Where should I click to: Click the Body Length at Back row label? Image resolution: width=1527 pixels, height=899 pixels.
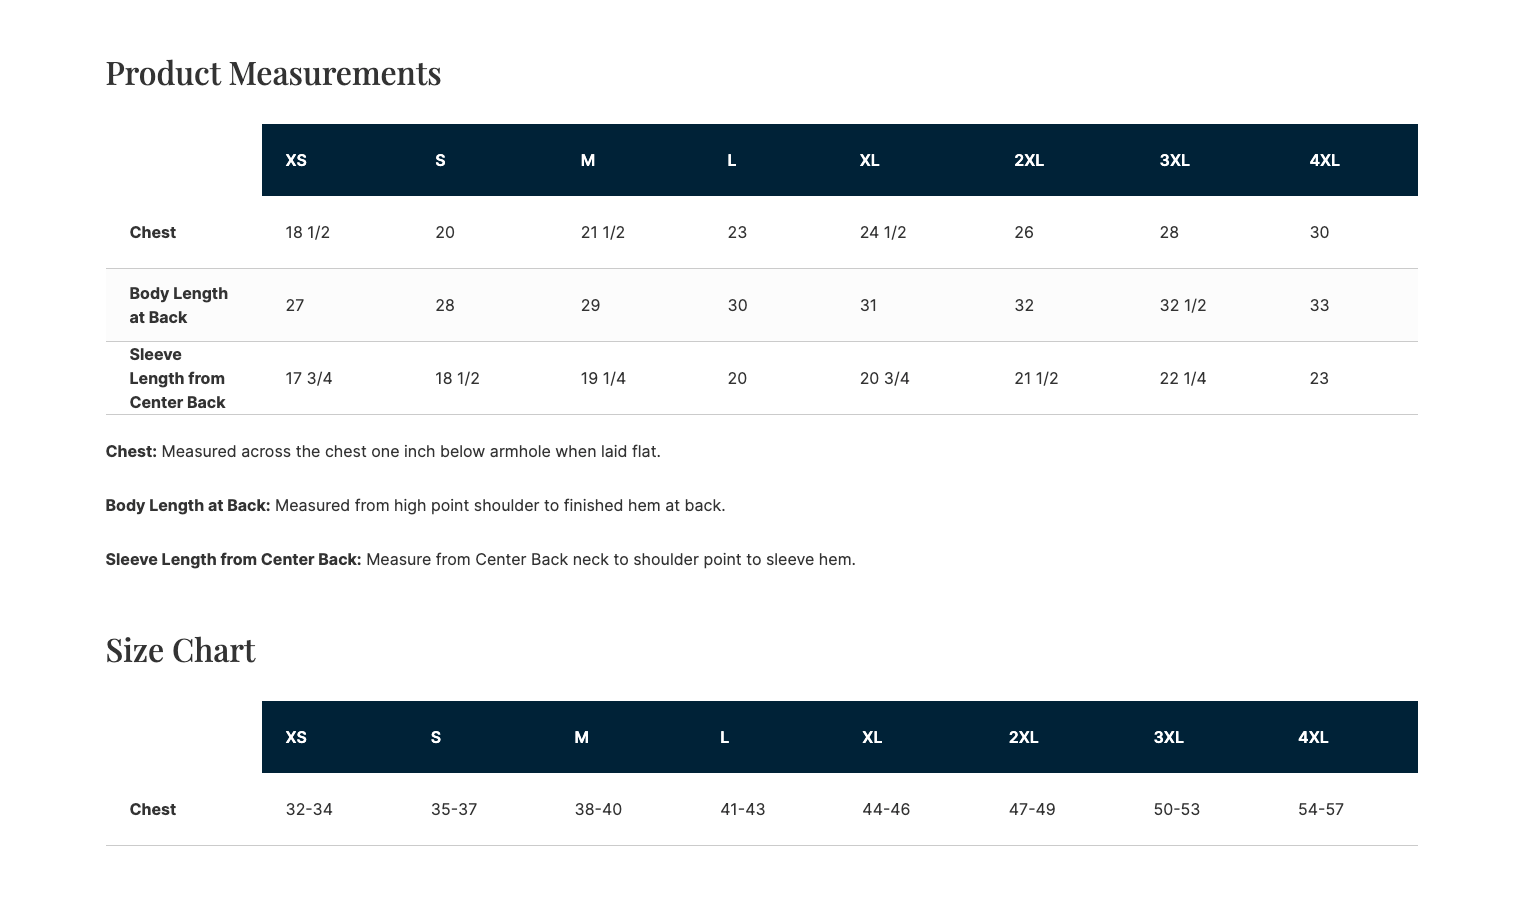click(x=178, y=305)
